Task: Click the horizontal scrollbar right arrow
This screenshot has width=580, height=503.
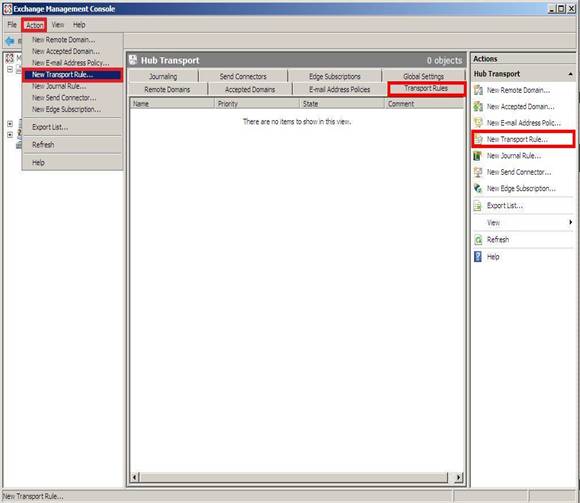Action: (459, 477)
